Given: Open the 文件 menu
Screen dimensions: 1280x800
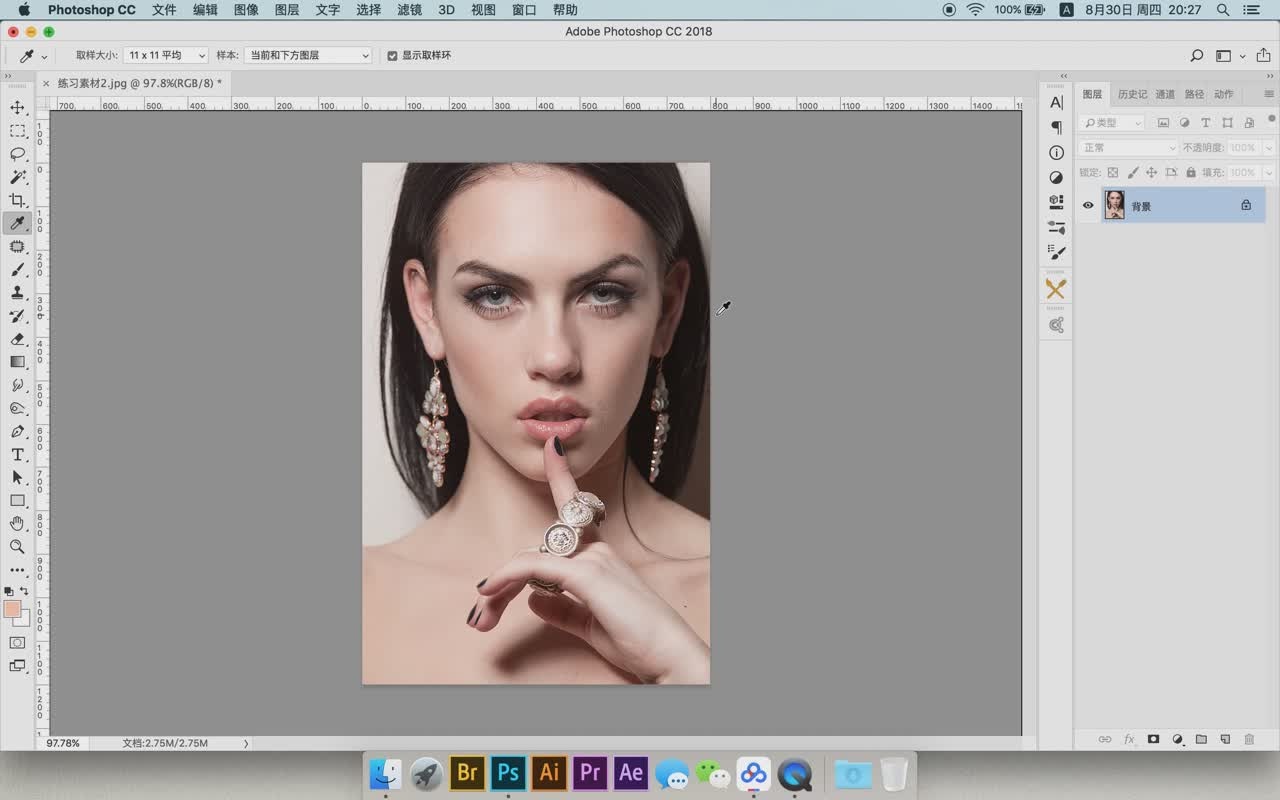Looking at the screenshot, I should tap(164, 10).
